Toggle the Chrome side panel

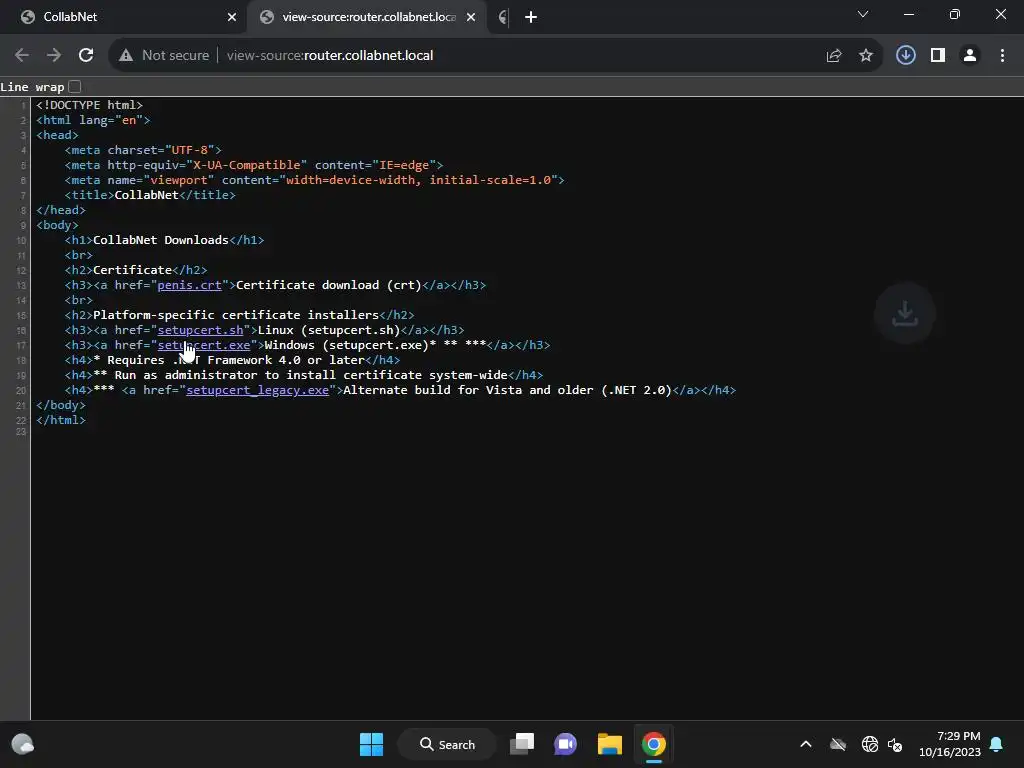click(x=938, y=56)
